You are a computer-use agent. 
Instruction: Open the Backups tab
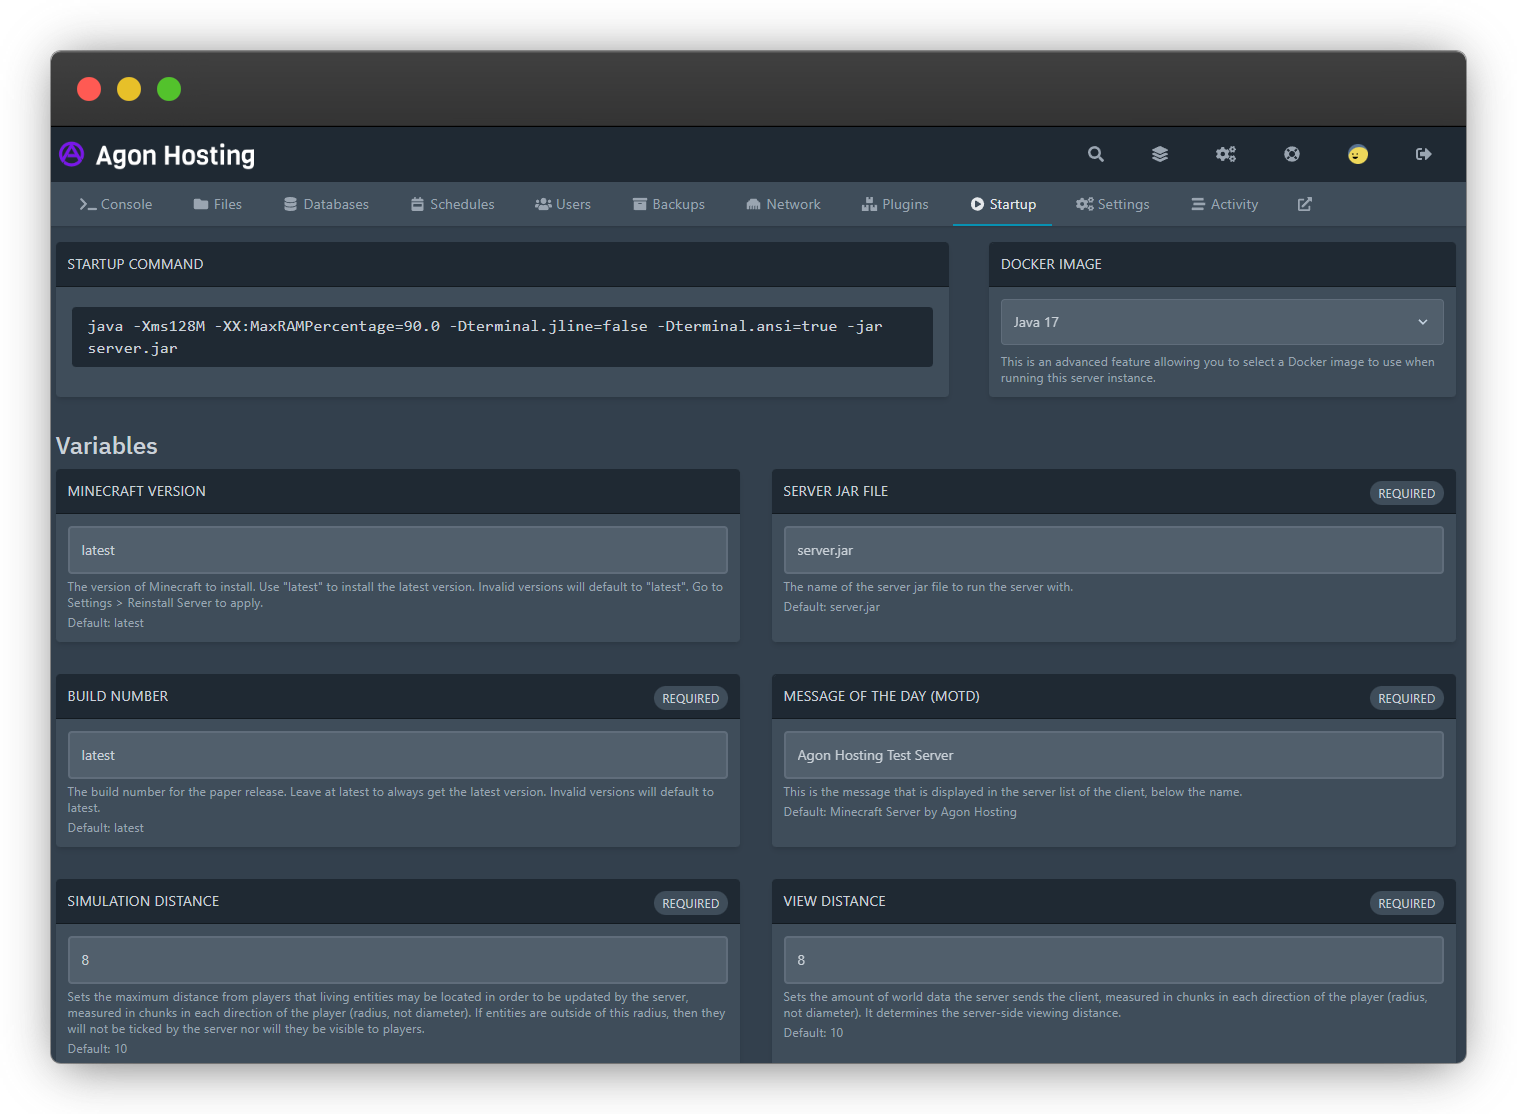(x=668, y=204)
